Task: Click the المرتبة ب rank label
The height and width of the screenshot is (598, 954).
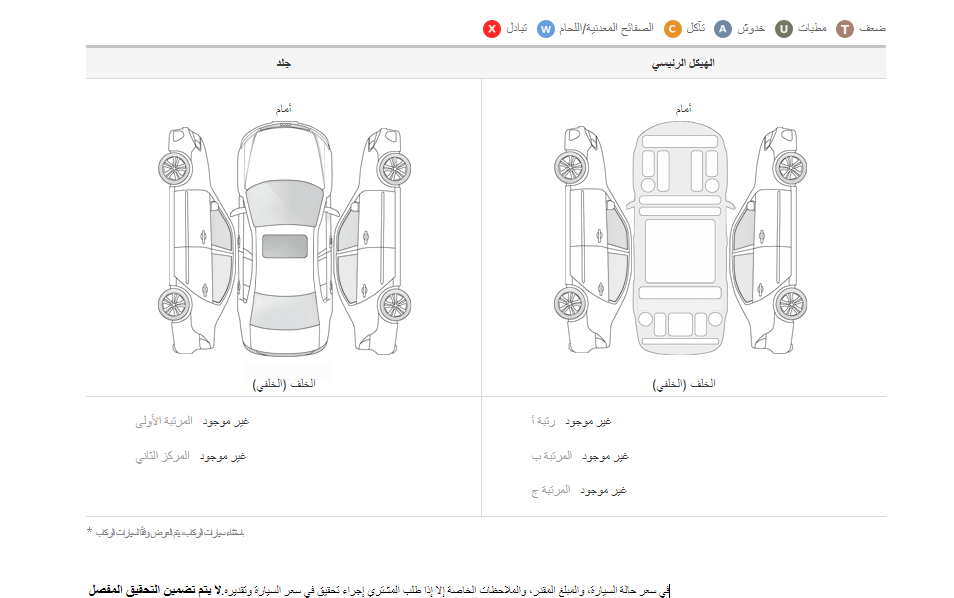Action: point(552,456)
